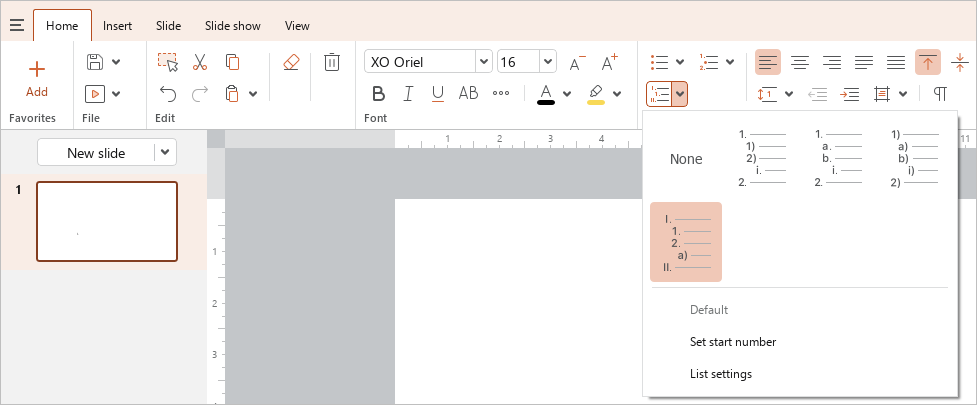Open the Slide tab

pyautogui.click(x=168, y=26)
